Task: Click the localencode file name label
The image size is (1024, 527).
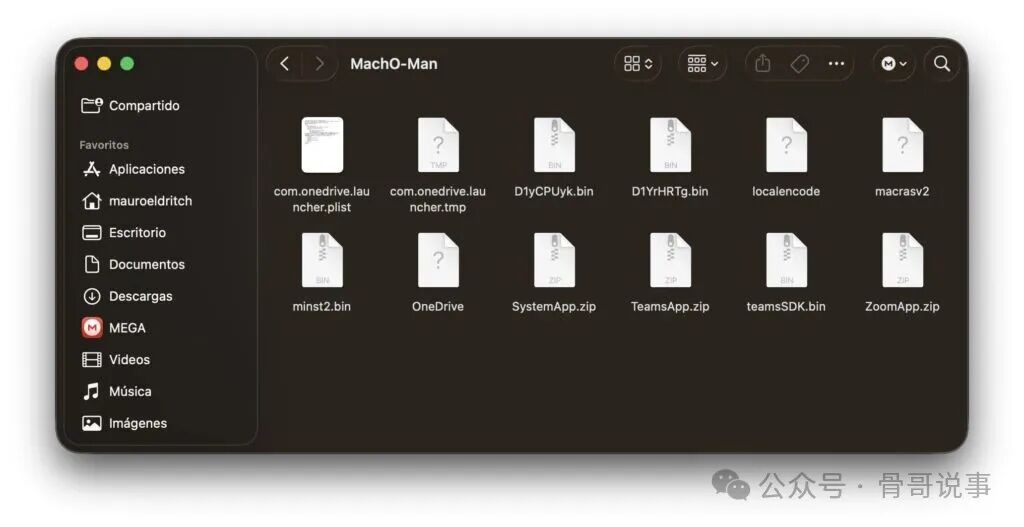Action: 786,191
